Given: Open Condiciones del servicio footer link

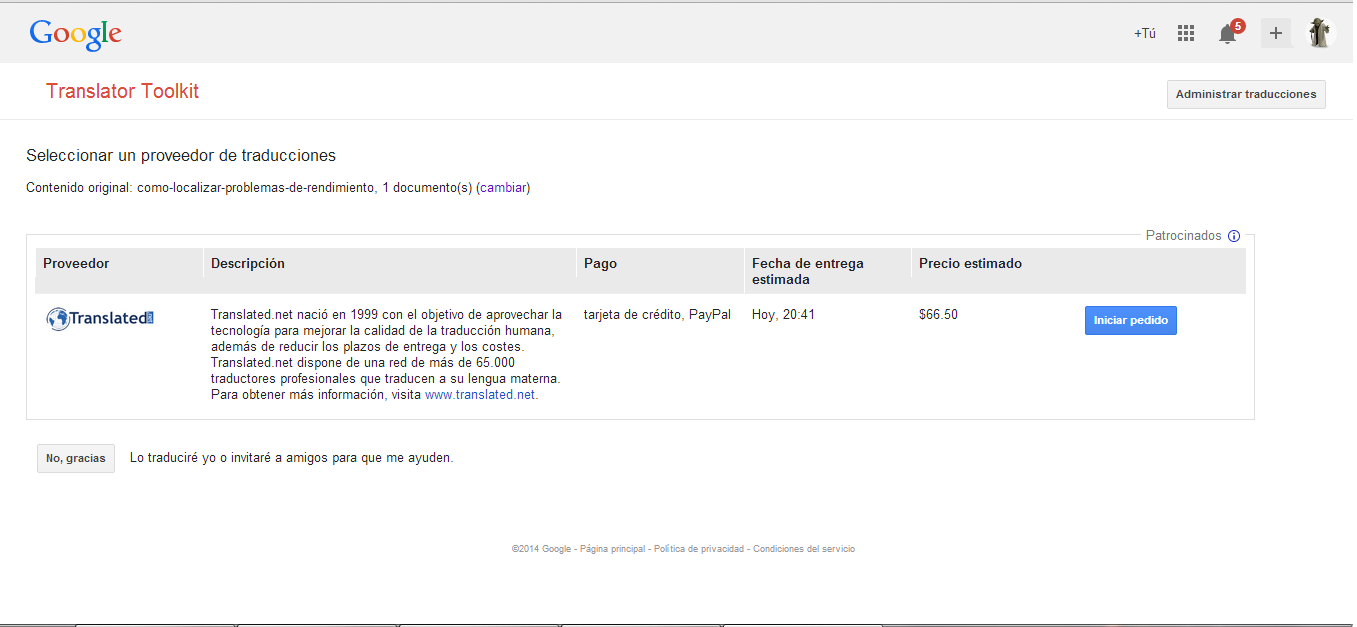Looking at the screenshot, I should pos(804,549).
